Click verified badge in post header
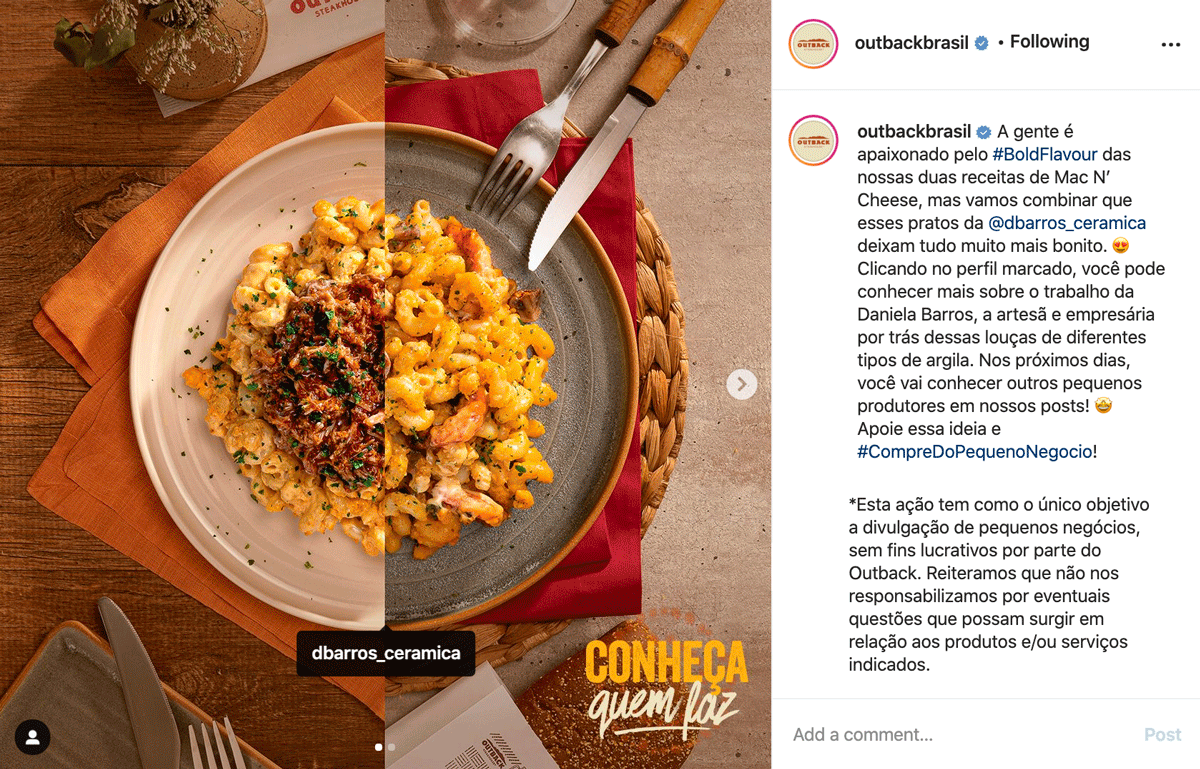The width and height of the screenshot is (1200, 769). coord(982,43)
